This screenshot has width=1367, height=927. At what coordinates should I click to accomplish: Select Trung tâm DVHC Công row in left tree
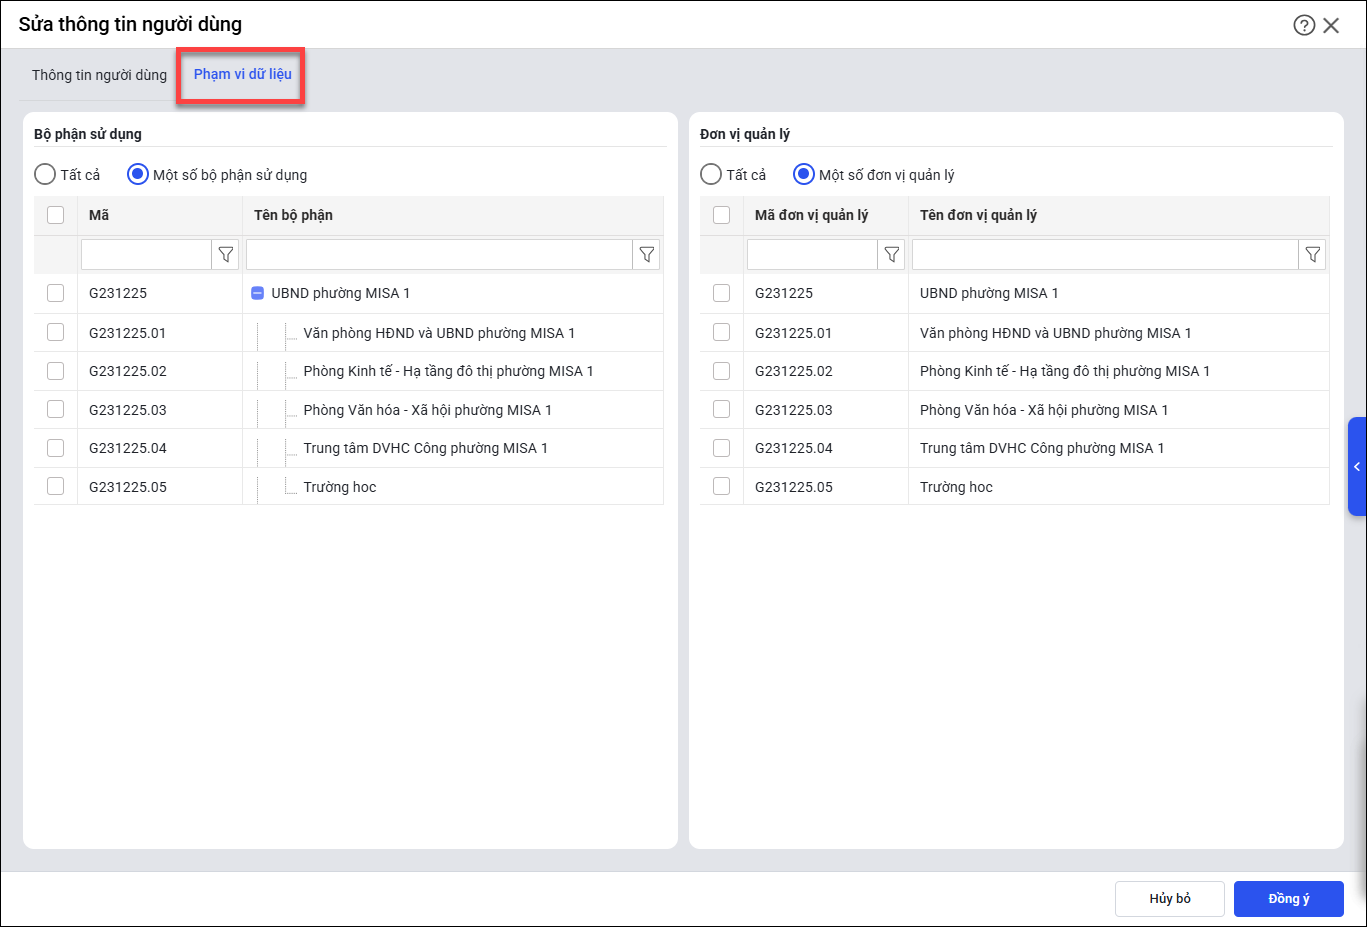[x=425, y=448]
